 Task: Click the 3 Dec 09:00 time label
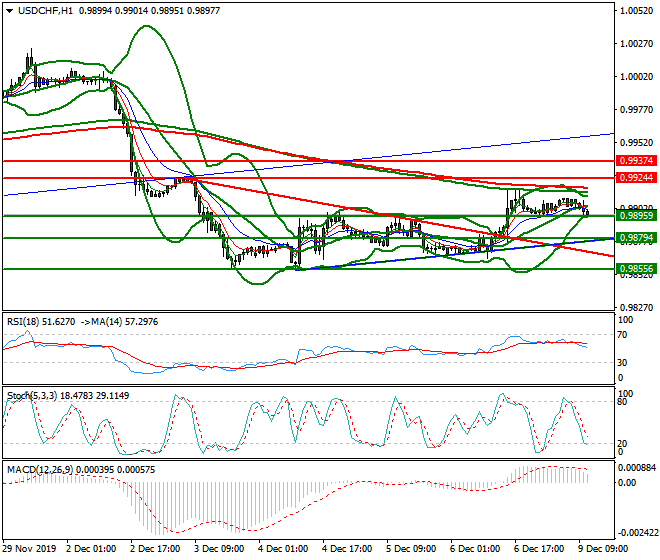point(219,549)
